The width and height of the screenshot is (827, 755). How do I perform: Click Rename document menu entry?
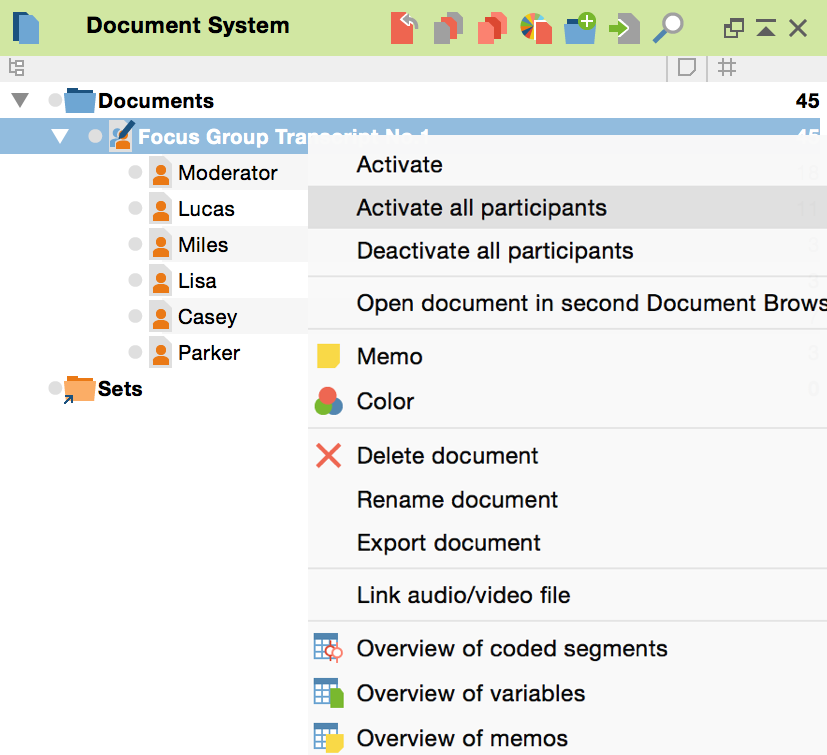tap(457, 500)
